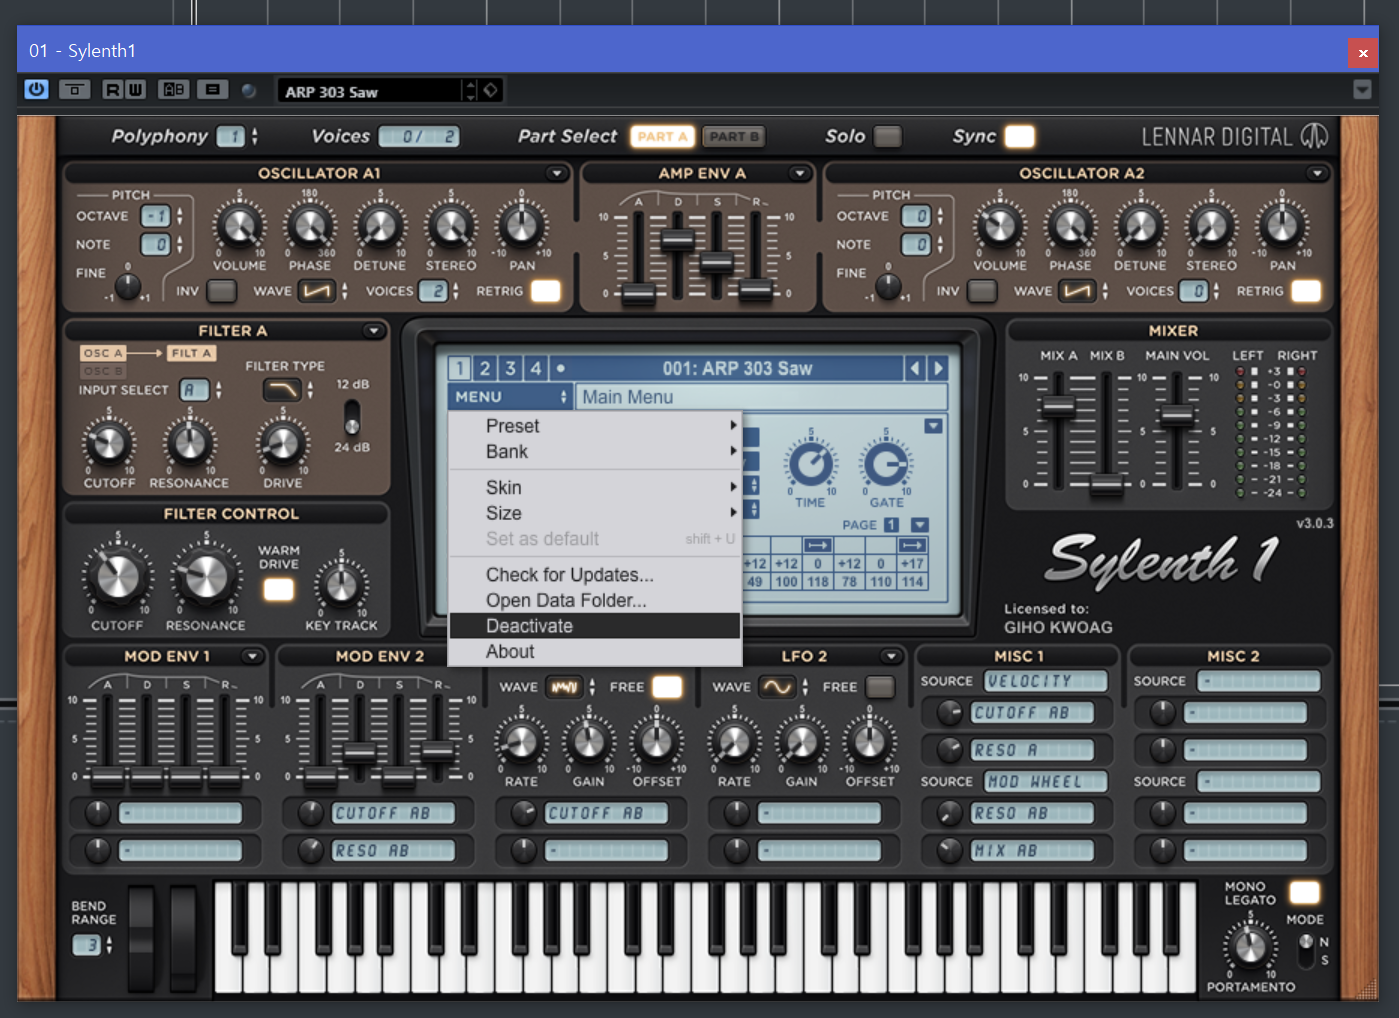This screenshot has height=1018, width=1399.
Task: Click arpeggiator GATE knob in display
Action: [886, 464]
